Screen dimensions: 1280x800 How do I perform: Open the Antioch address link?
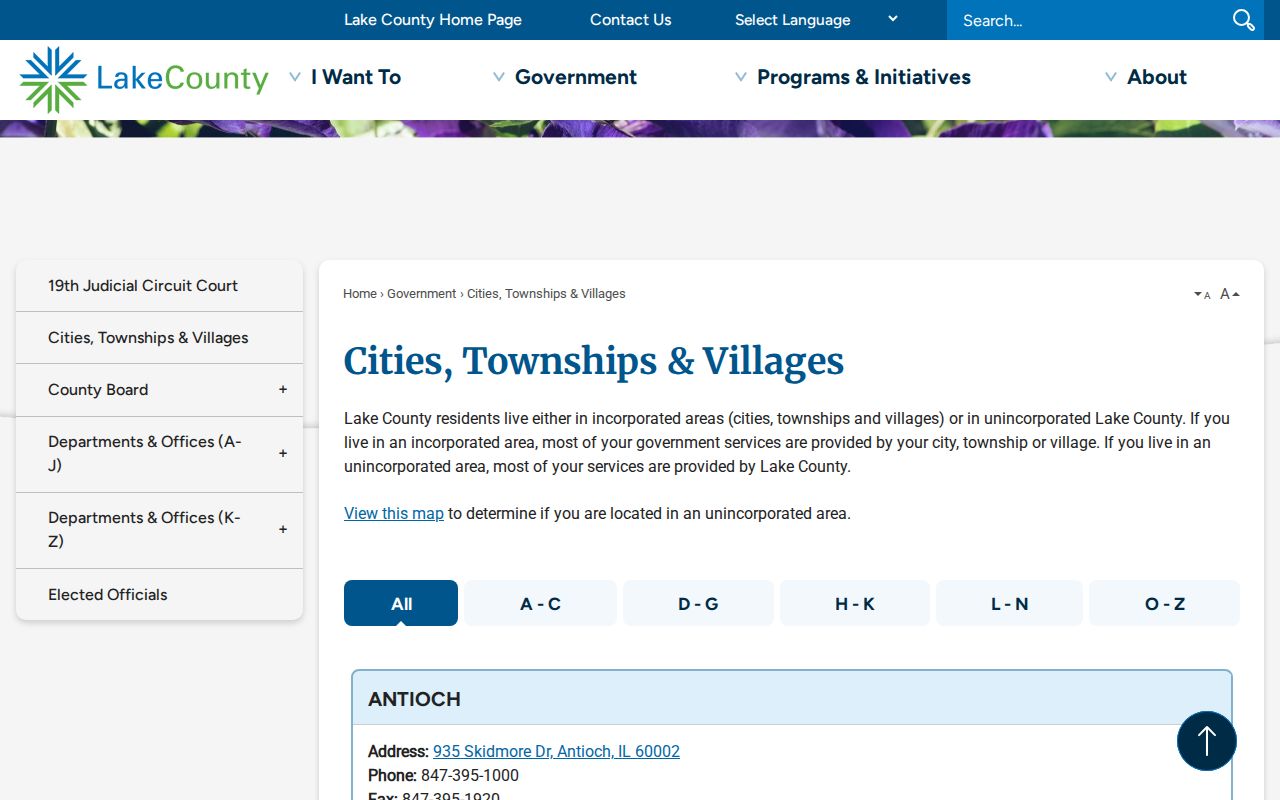tap(556, 751)
